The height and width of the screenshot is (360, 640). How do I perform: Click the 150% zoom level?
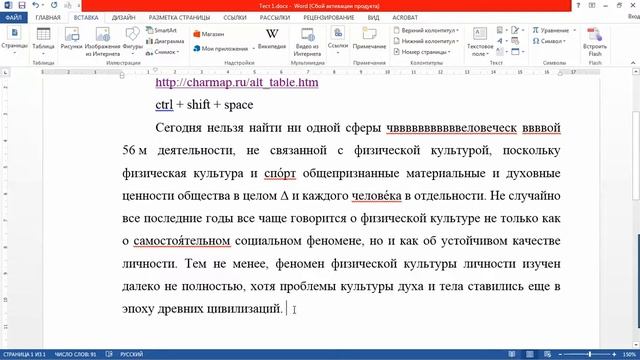click(629, 354)
